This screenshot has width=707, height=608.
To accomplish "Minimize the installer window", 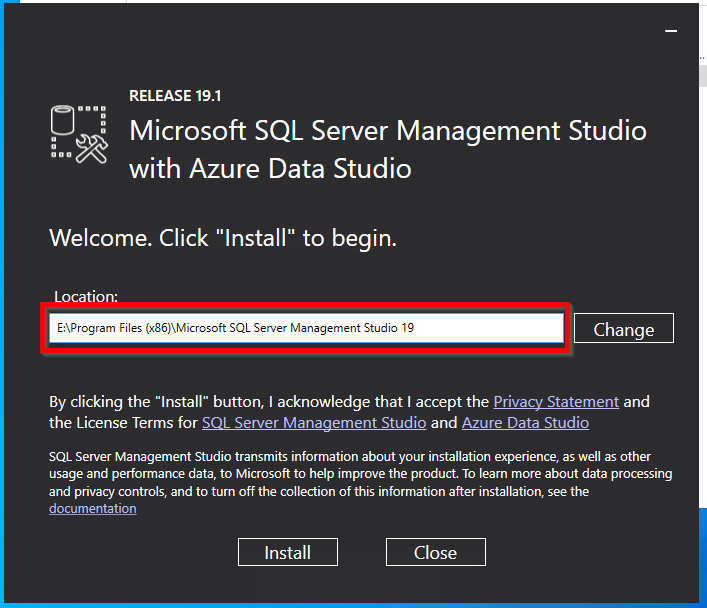I will click(671, 31).
